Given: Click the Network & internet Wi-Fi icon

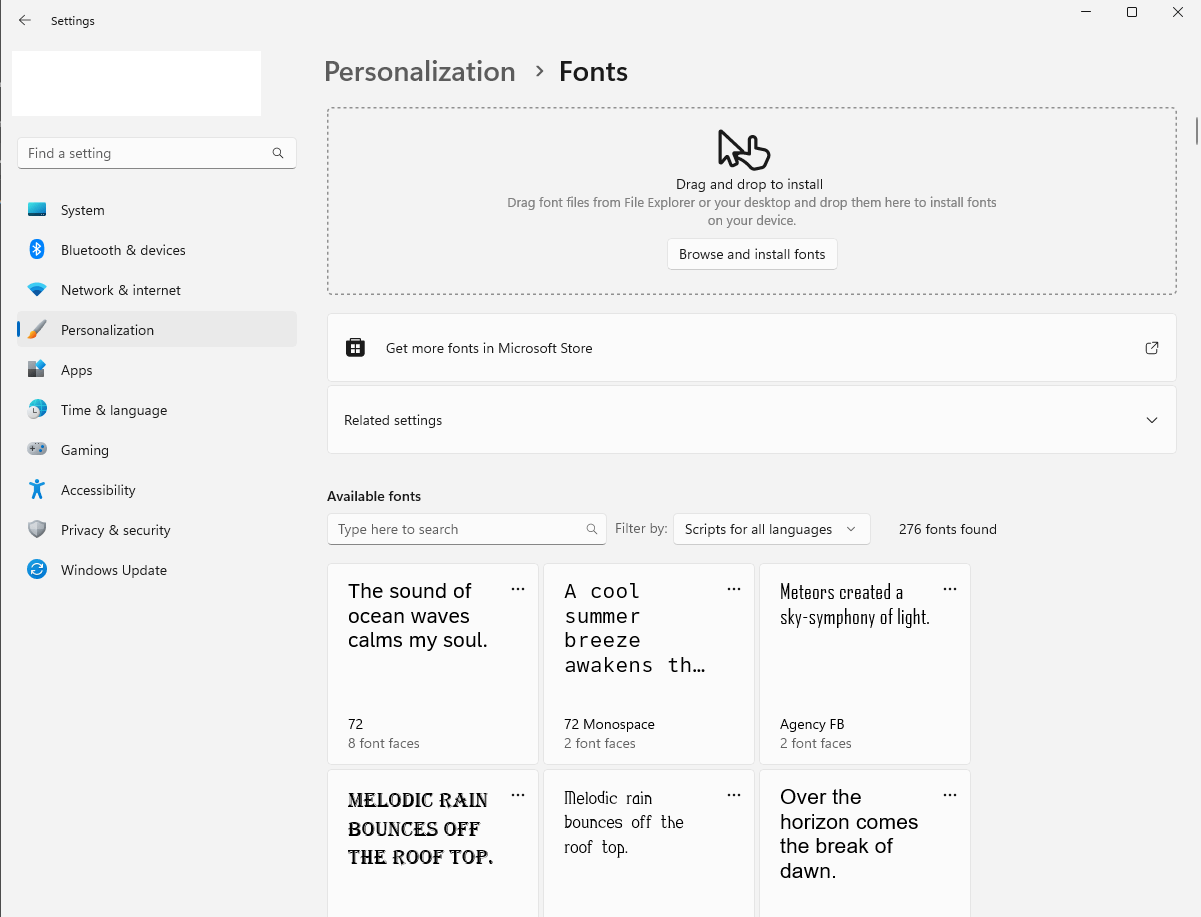Looking at the screenshot, I should [x=37, y=290].
